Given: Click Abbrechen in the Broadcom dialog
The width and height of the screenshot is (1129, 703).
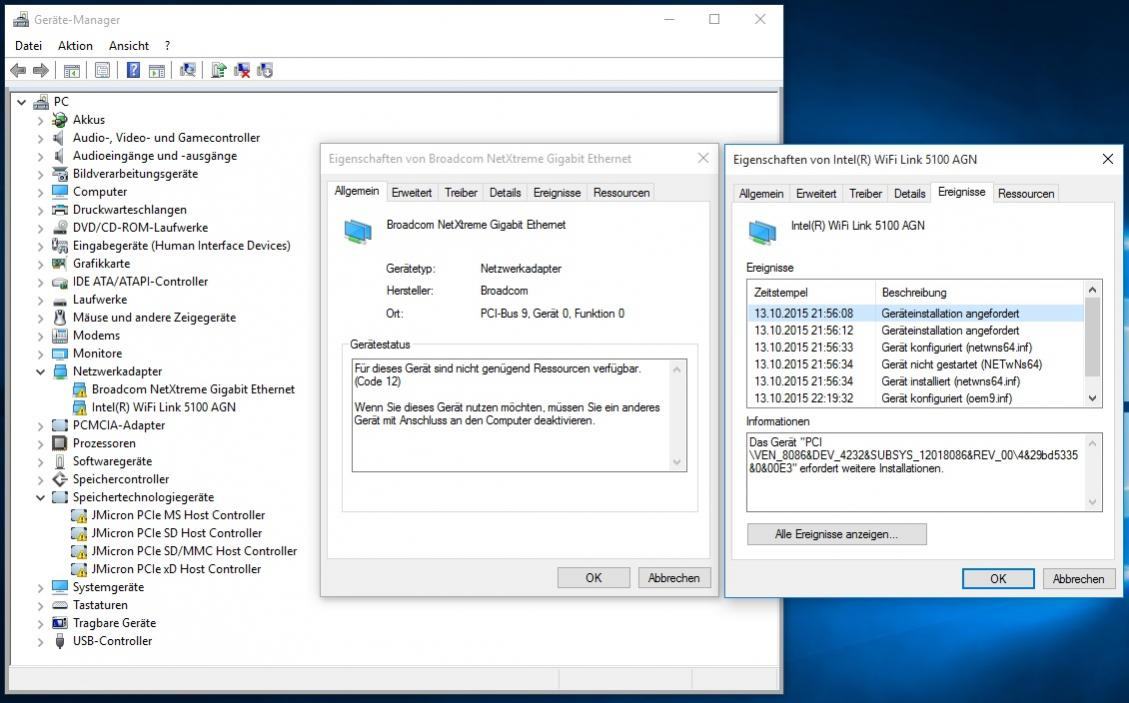Looking at the screenshot, I should pos(673,578).
